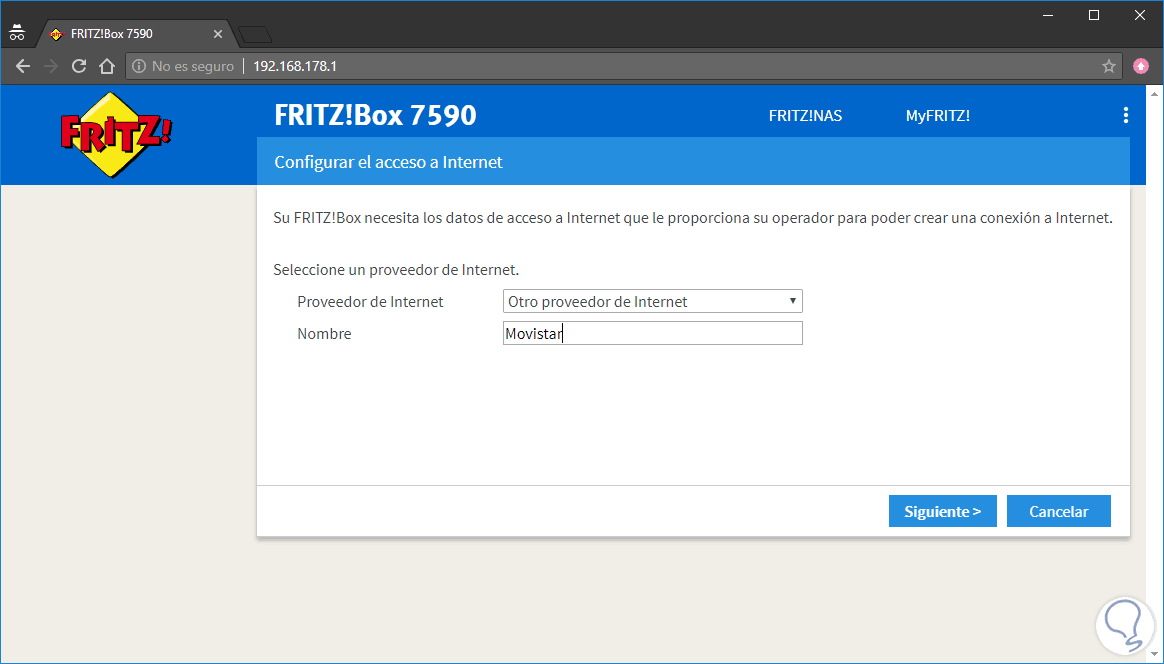
Task: Open a new browser tab
Action: [x=255, y=34]
